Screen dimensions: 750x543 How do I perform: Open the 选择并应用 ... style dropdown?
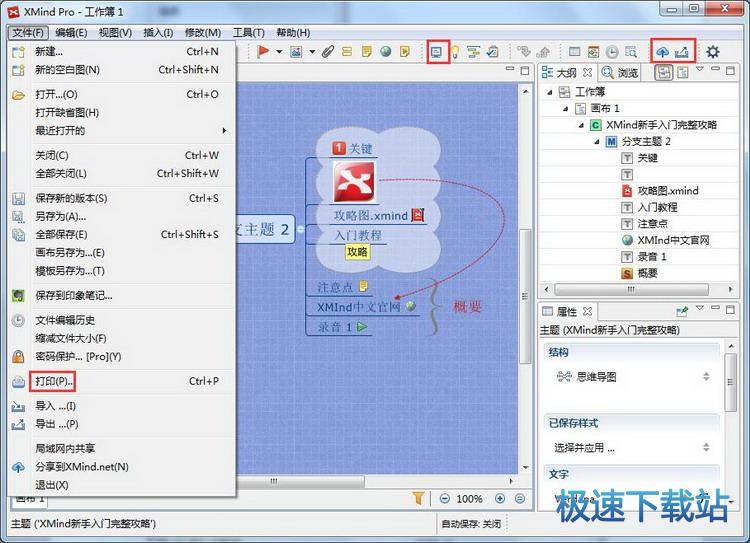[706, 447]
